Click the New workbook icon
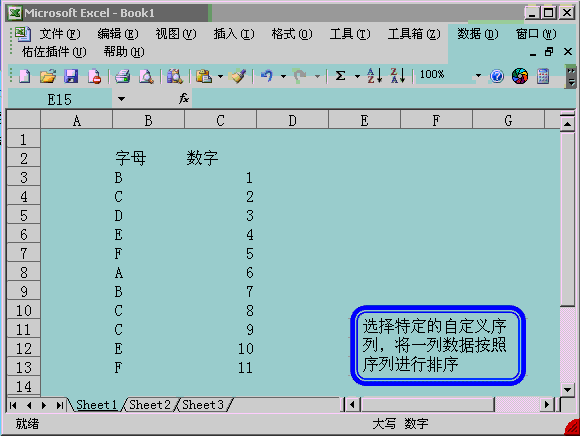The image size is (580, 436). [24, 76]
